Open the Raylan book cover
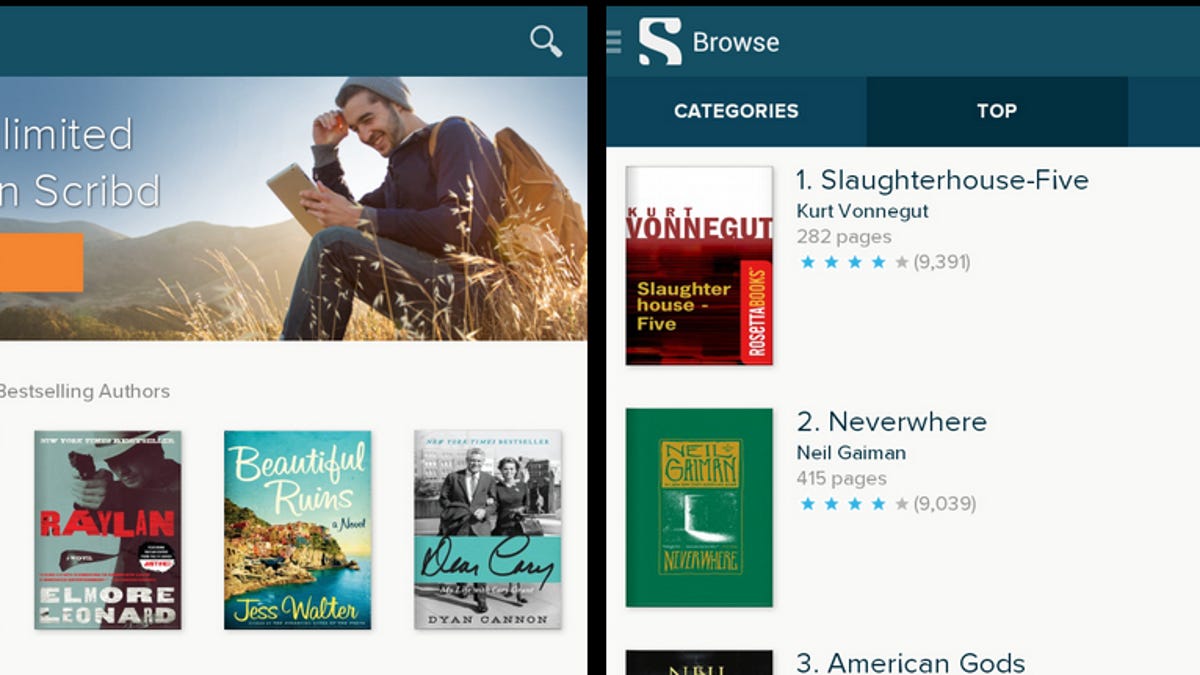Viewport: 1200px width, 675px height. 108,530
